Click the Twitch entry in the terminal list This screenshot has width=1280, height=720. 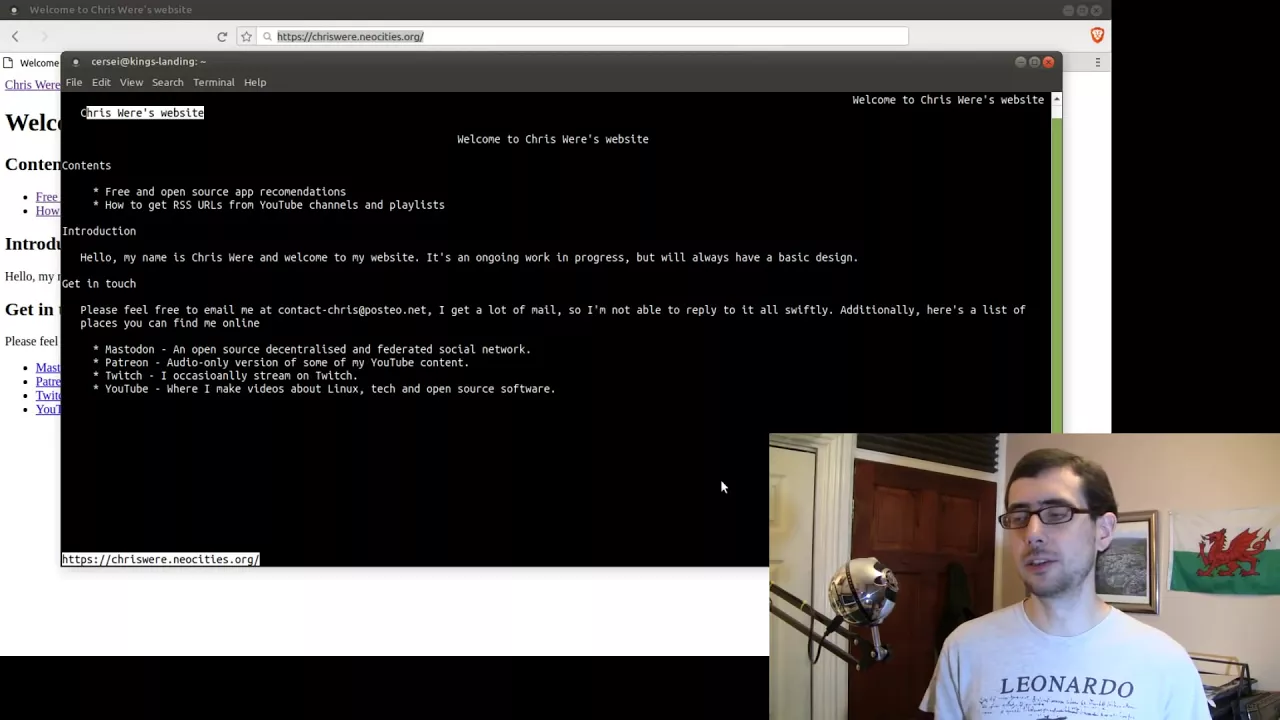(231, 376)
